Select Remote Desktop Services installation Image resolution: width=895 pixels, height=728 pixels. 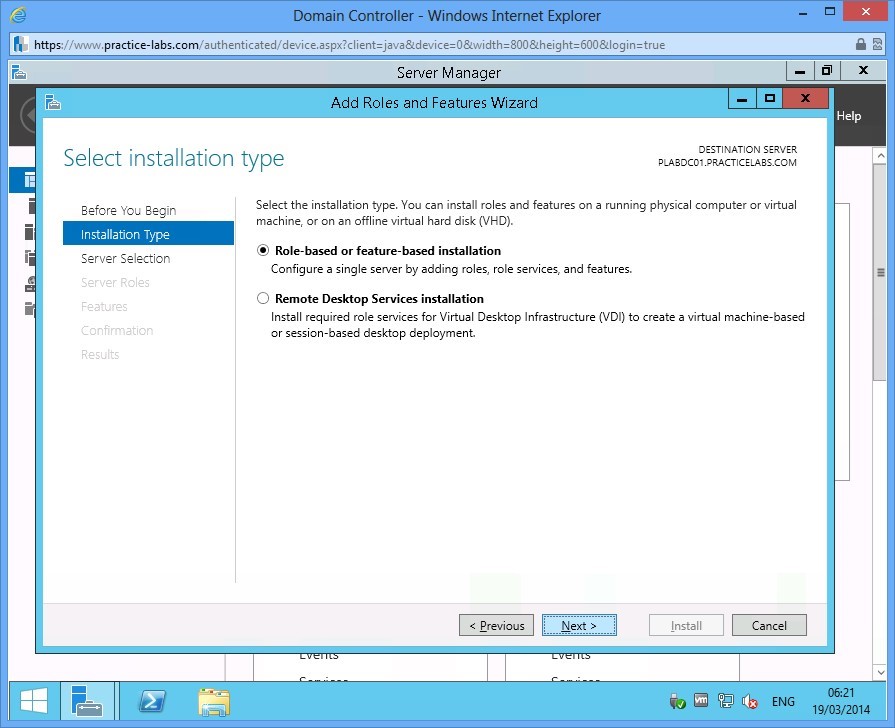point(263,298)
